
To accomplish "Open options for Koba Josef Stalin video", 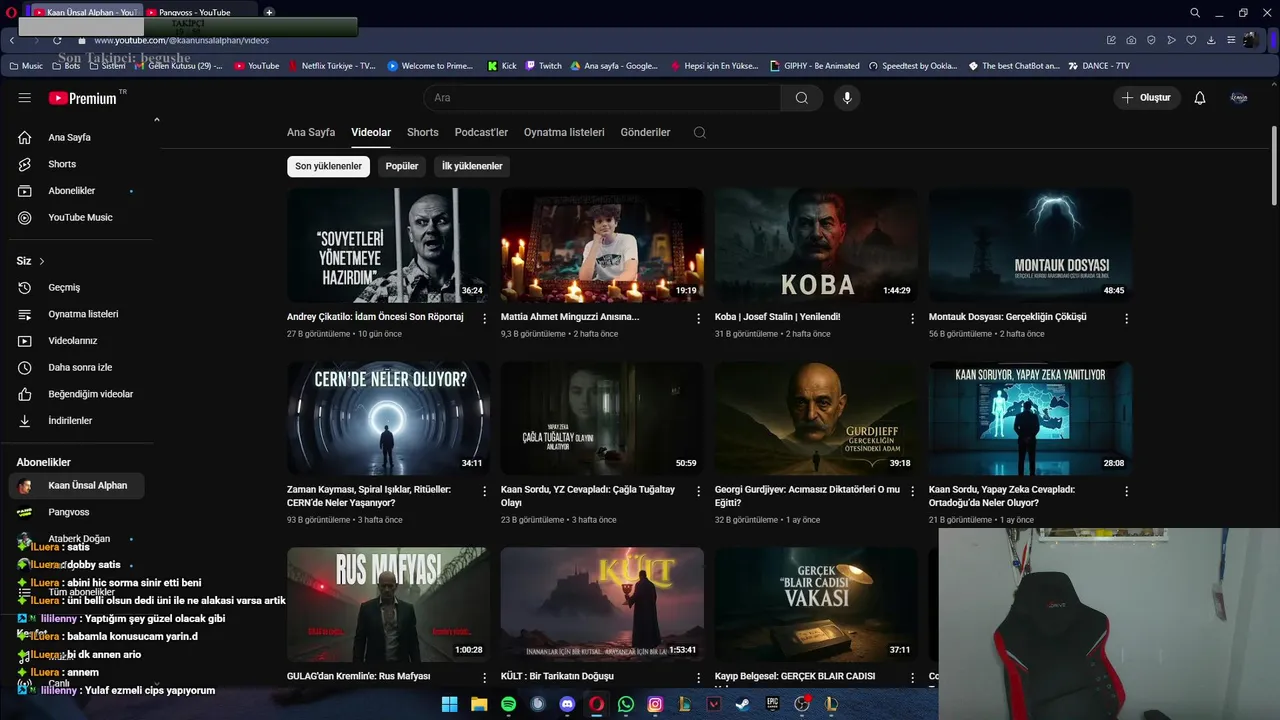I will click(x=912, y=318).
